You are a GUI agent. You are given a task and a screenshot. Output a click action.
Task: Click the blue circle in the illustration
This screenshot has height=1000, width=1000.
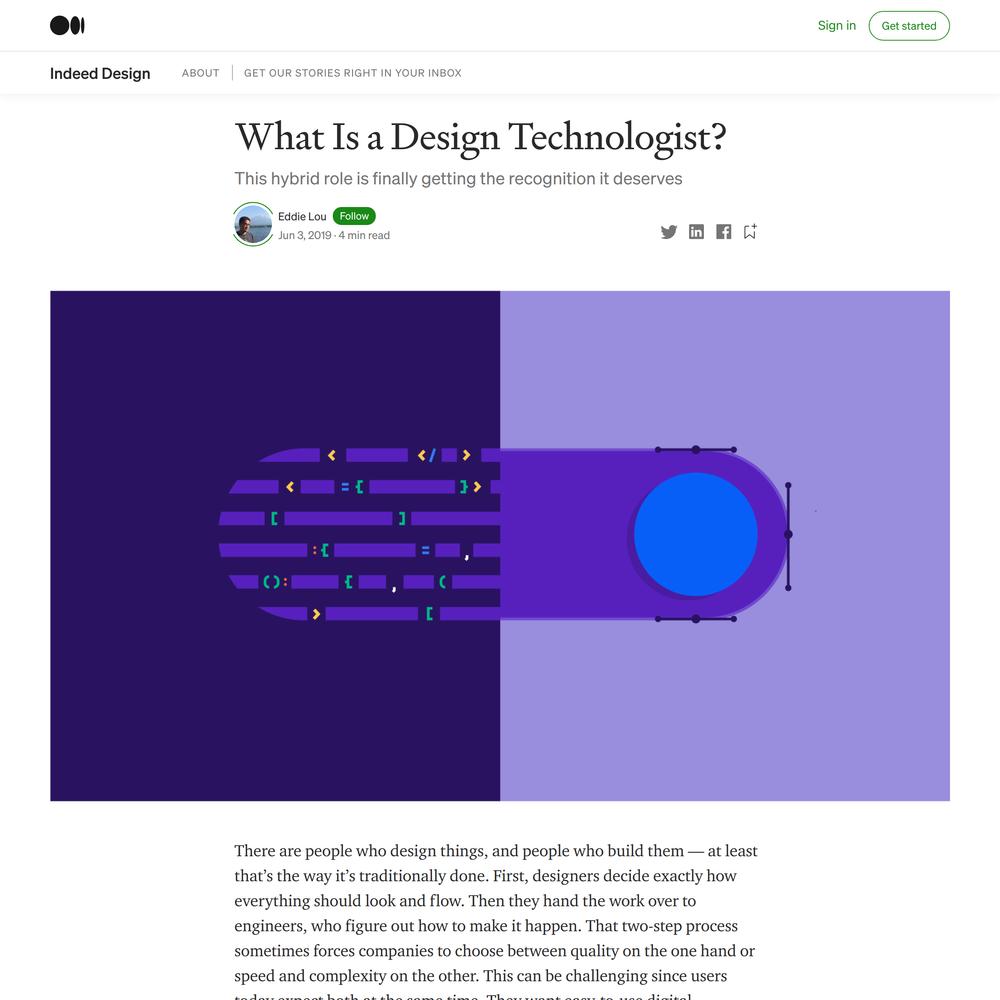pos(695,534)
